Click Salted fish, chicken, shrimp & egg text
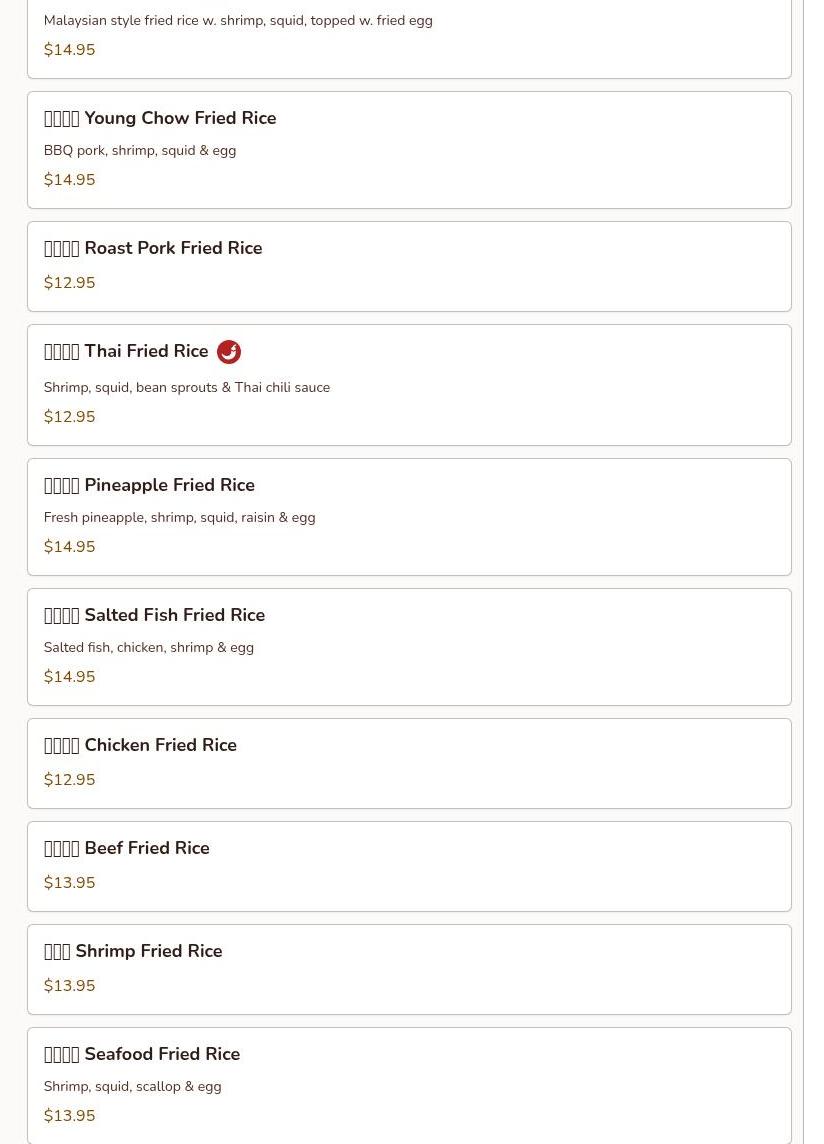 (x=148, y=647)
